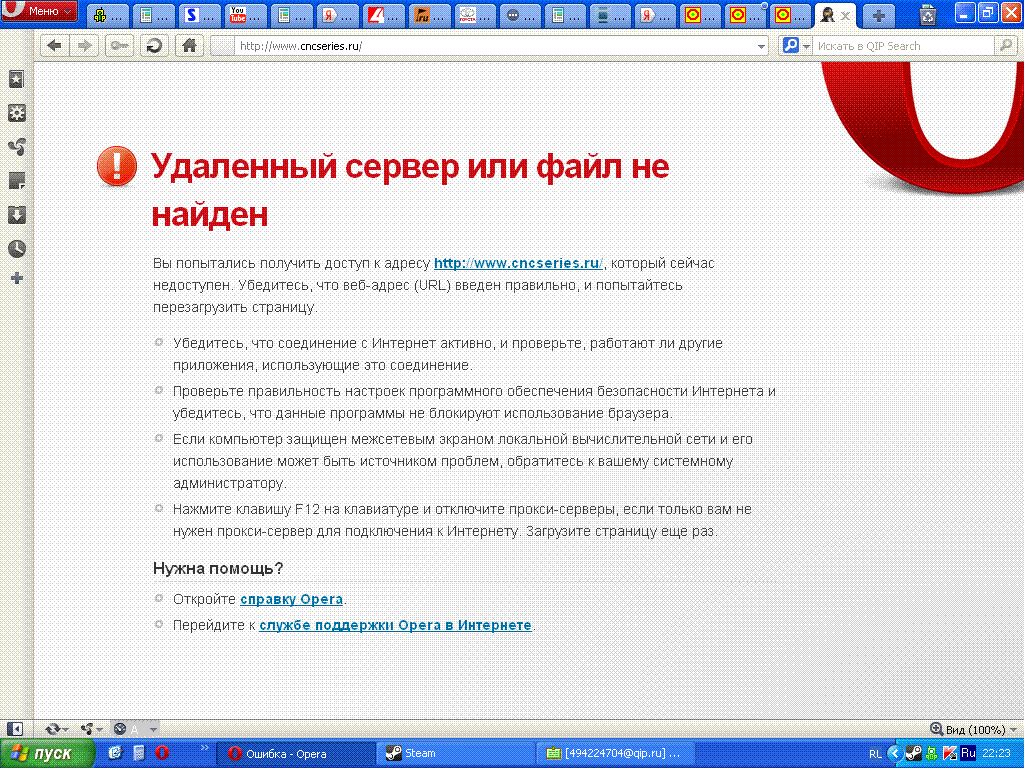Open the 494224704@qip.ru taskbar window
Screen dimensions: 1024x768
[615, 754]
